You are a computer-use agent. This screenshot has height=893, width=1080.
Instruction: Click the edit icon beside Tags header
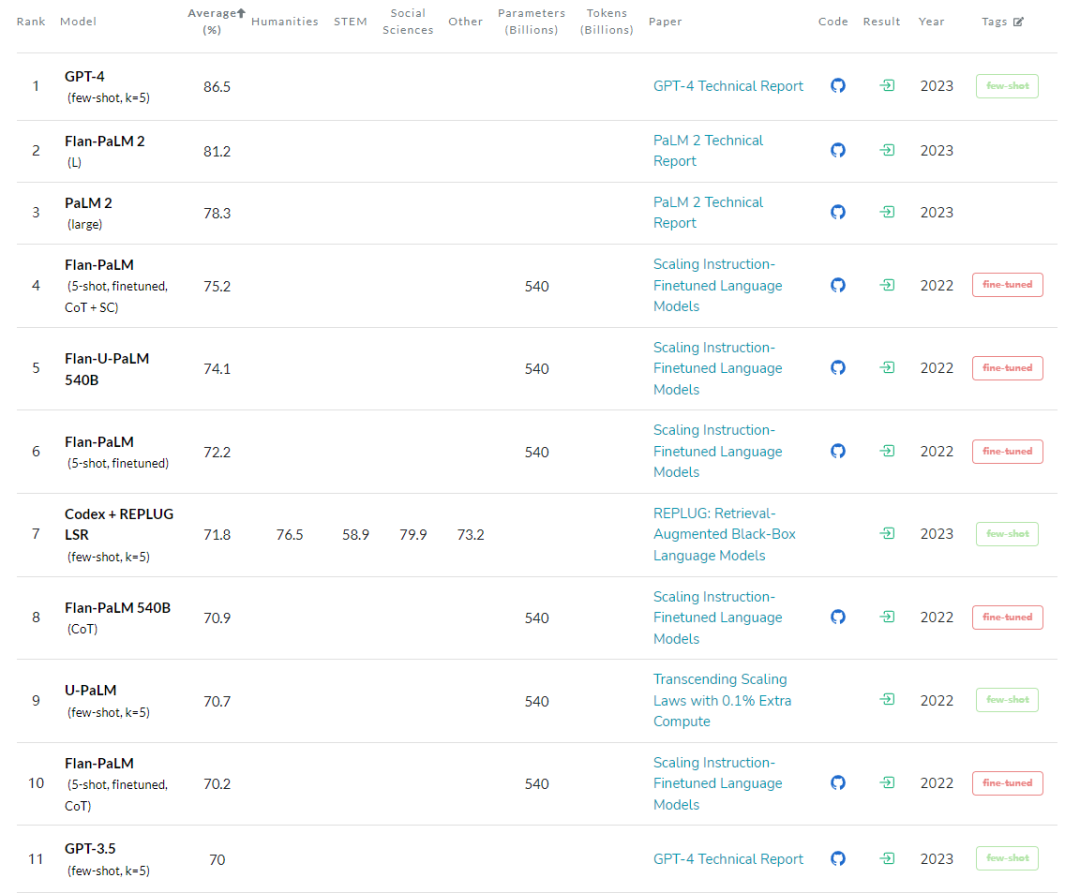click(1018, 21)
